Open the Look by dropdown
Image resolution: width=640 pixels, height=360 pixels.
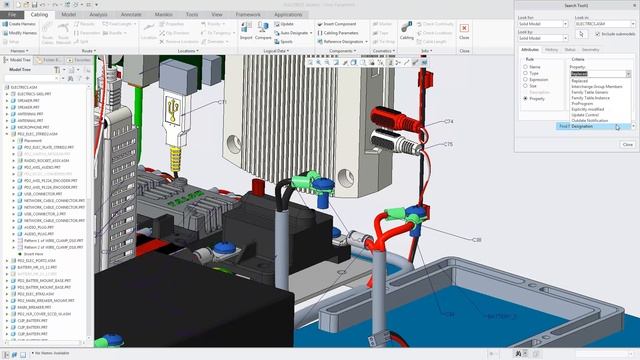565,38
